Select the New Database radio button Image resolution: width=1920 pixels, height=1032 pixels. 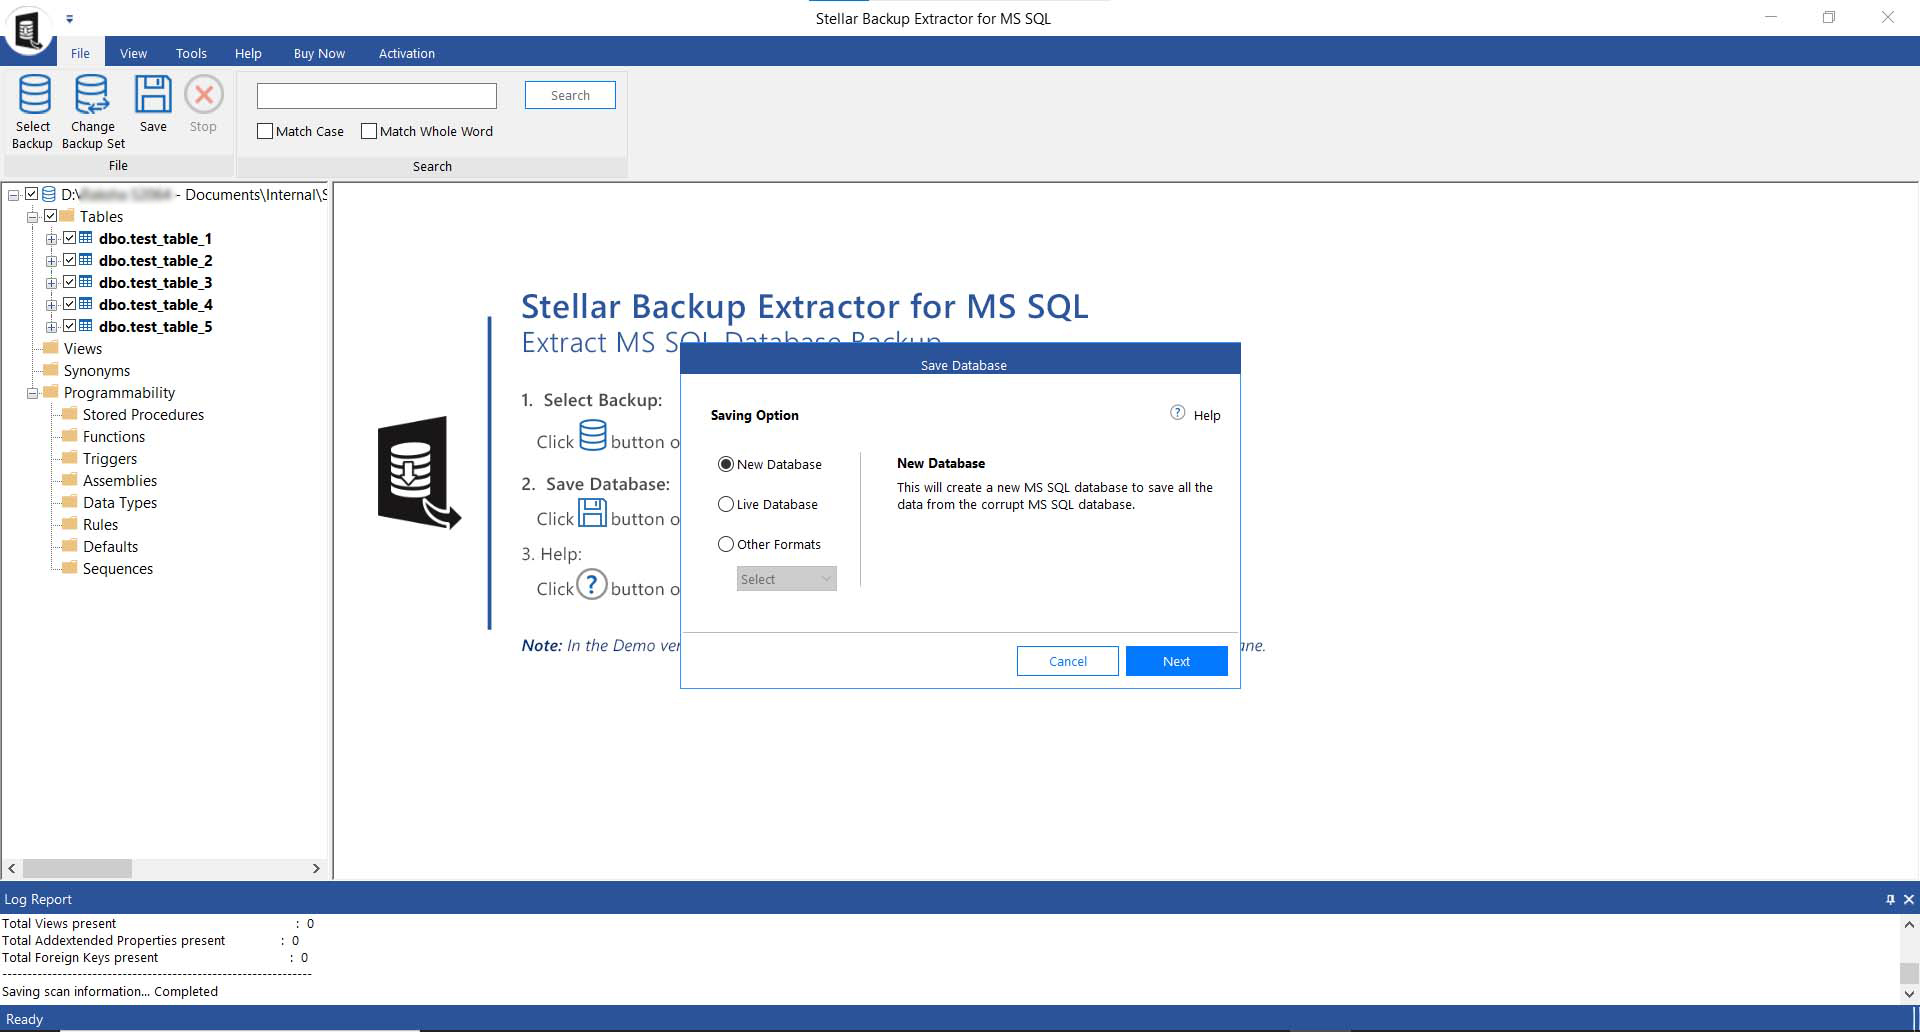pyautogui.click(x=726, y=464)
